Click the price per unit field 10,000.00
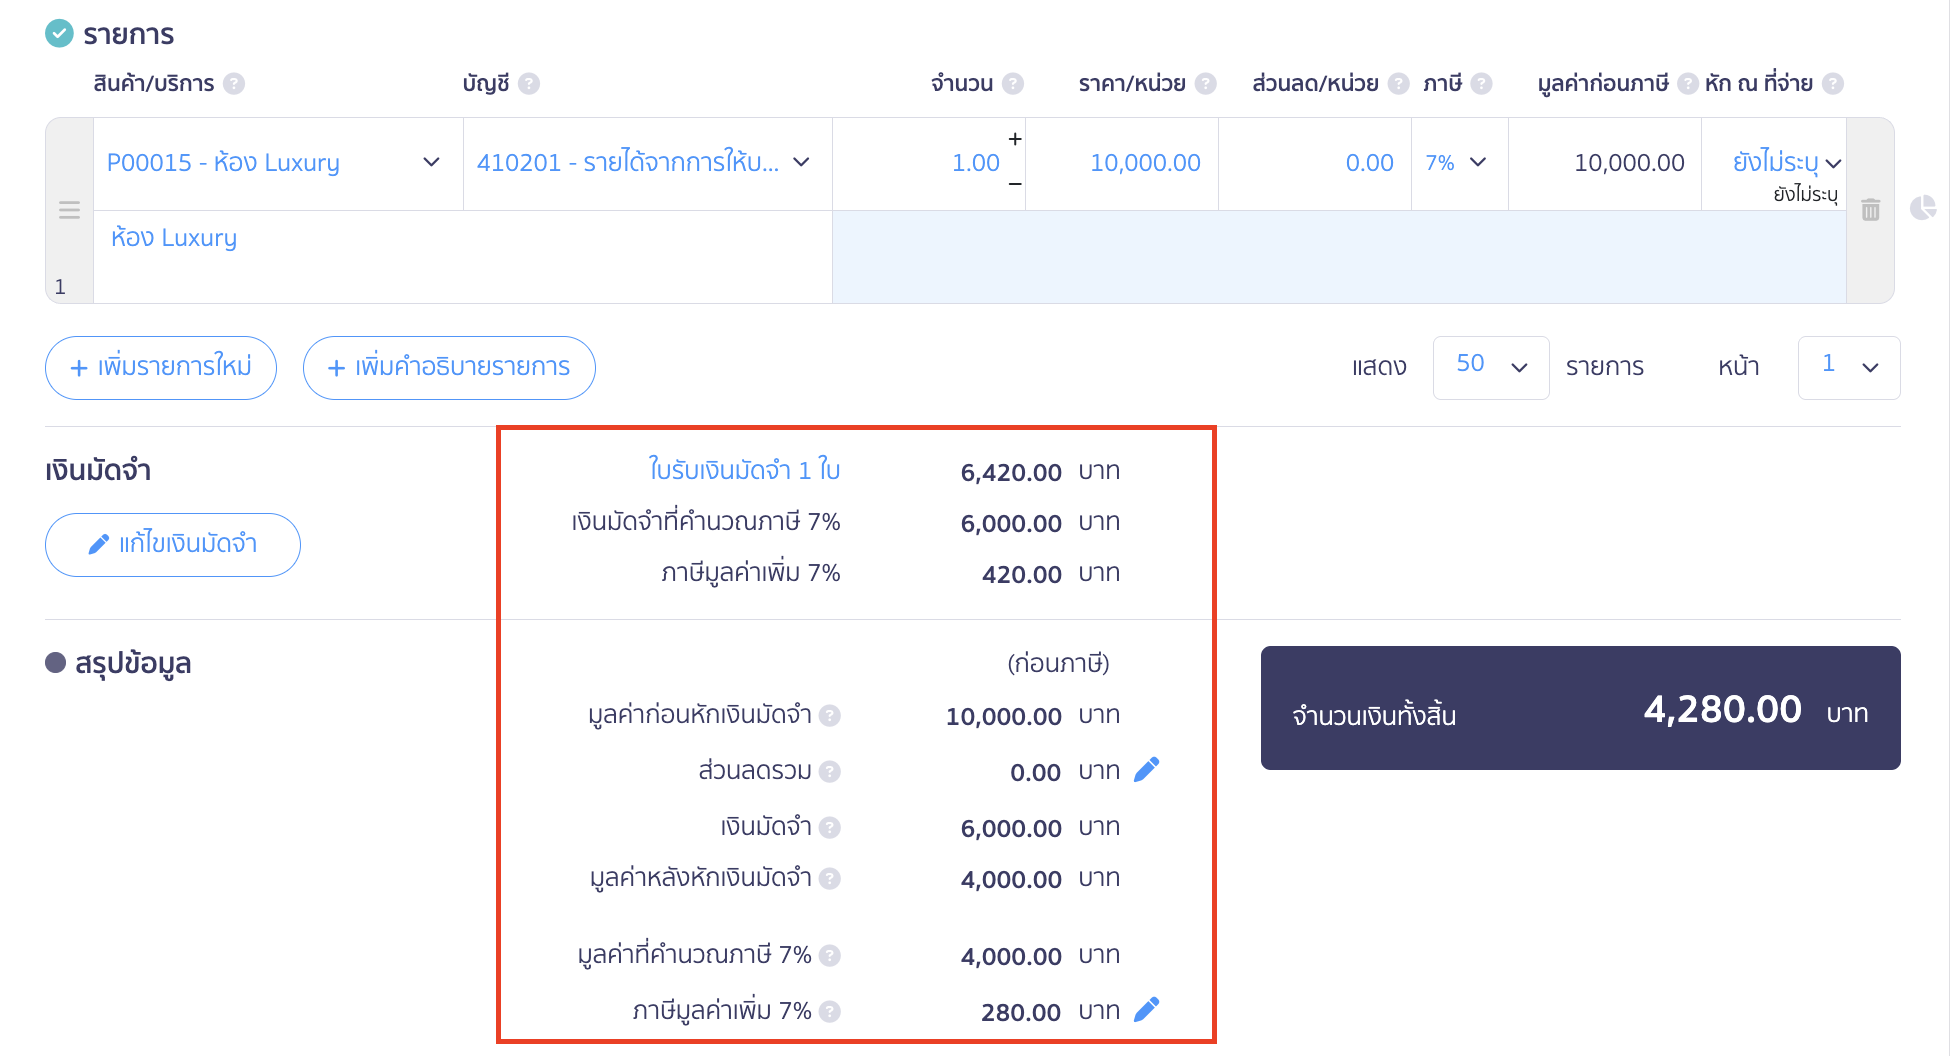 click(1144, 163)
